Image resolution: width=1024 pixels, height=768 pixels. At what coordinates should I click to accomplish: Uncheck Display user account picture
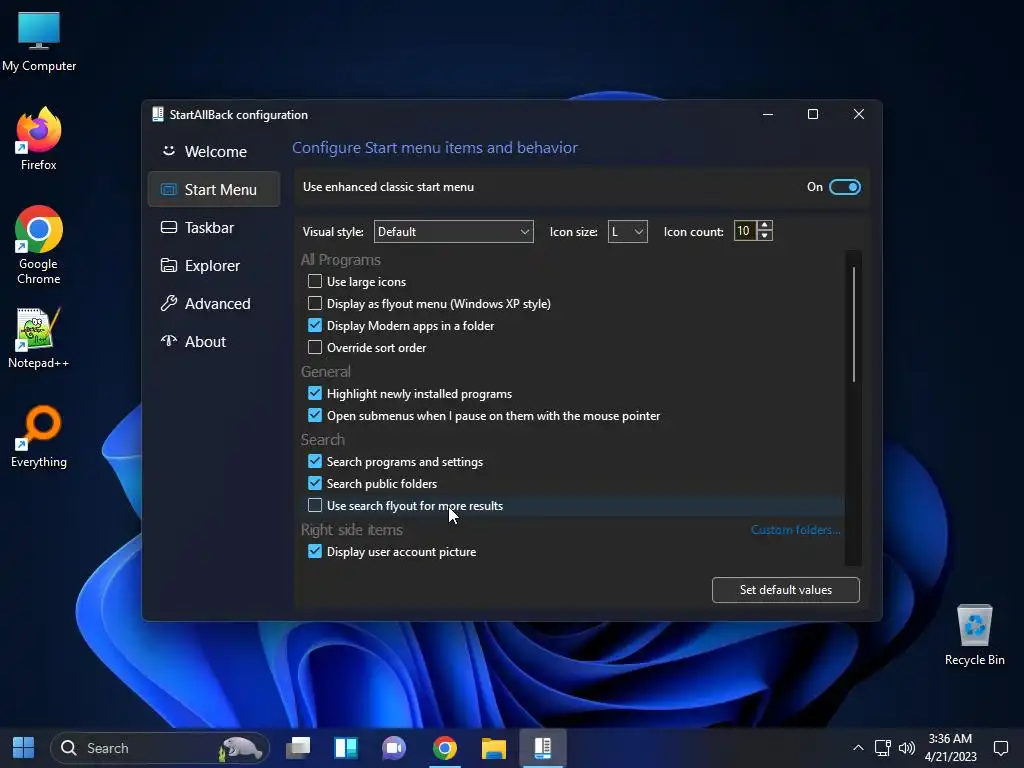tap(315, 551)
